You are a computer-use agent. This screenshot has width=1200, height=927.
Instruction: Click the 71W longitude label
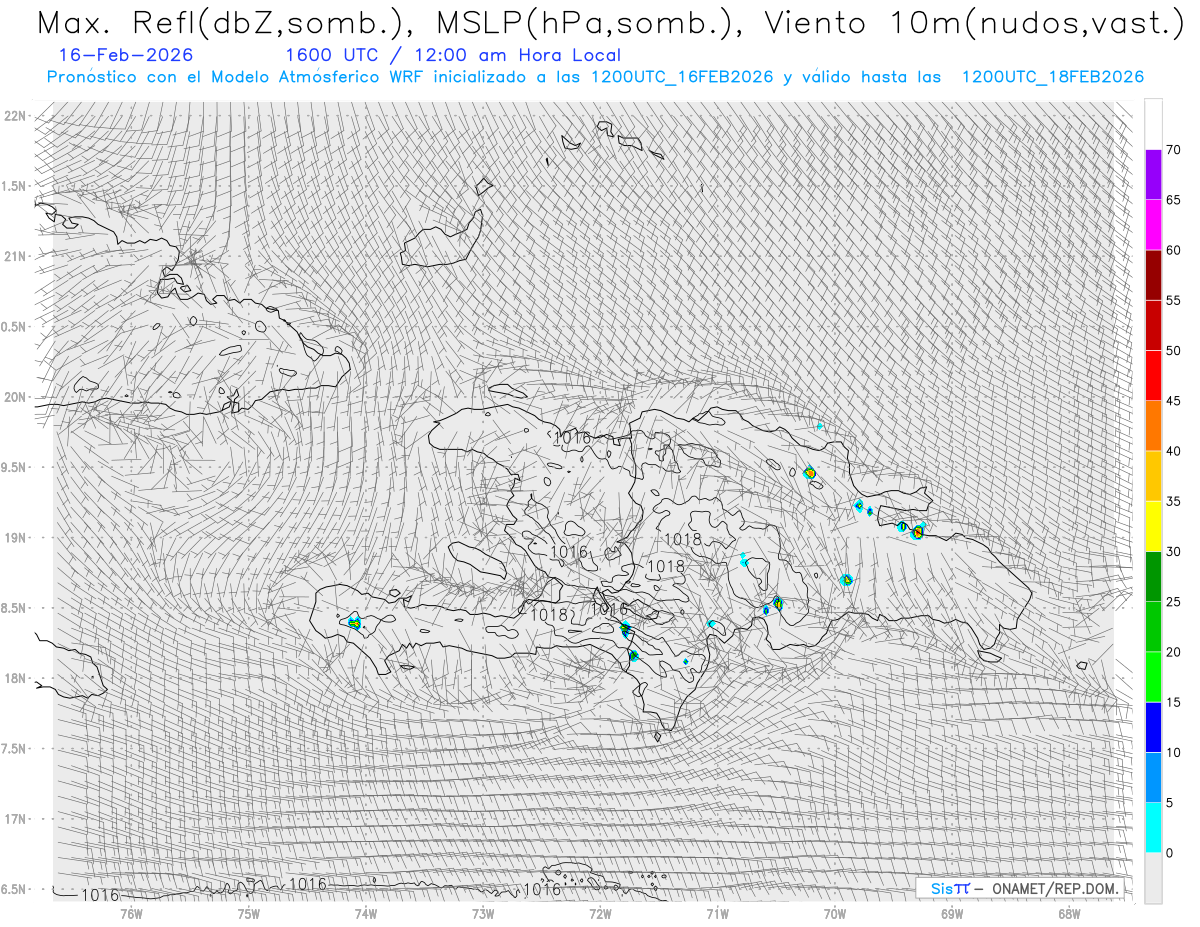click(x=717, y=913)
